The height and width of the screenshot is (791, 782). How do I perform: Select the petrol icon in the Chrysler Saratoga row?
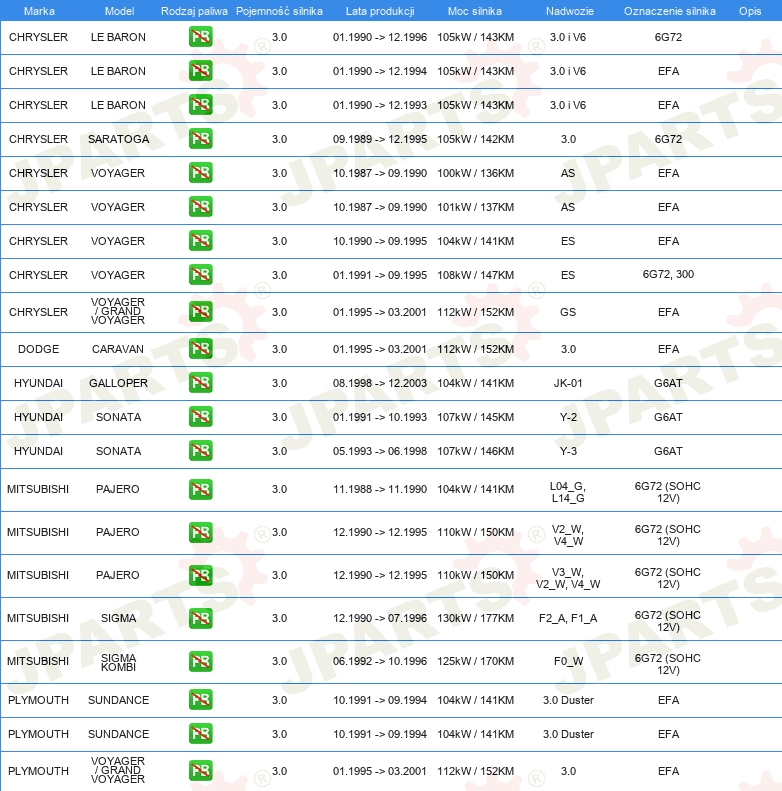pos(201,139)
